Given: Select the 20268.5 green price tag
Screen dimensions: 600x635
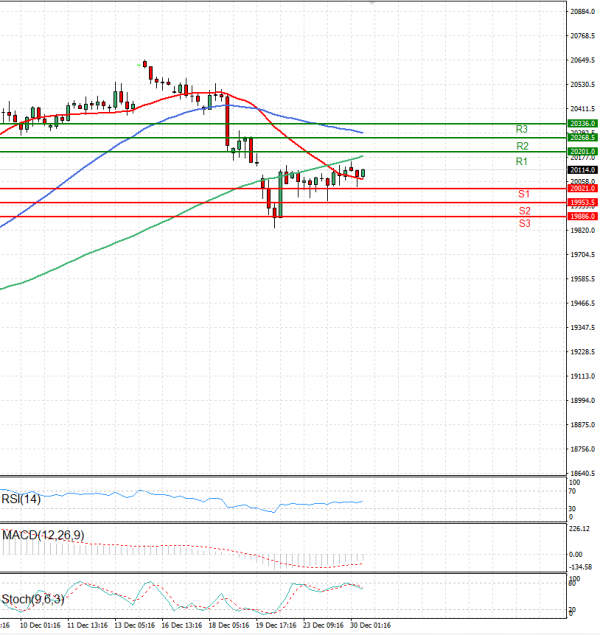Looking at the screenshot, I should point(582,137).
